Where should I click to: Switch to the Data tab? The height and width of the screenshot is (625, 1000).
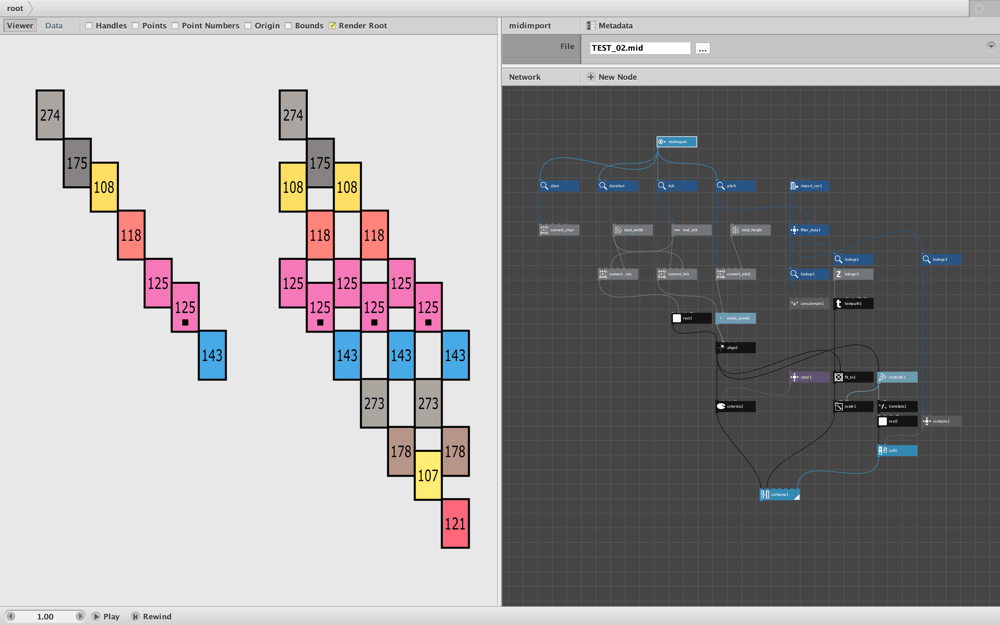[54, 26]
